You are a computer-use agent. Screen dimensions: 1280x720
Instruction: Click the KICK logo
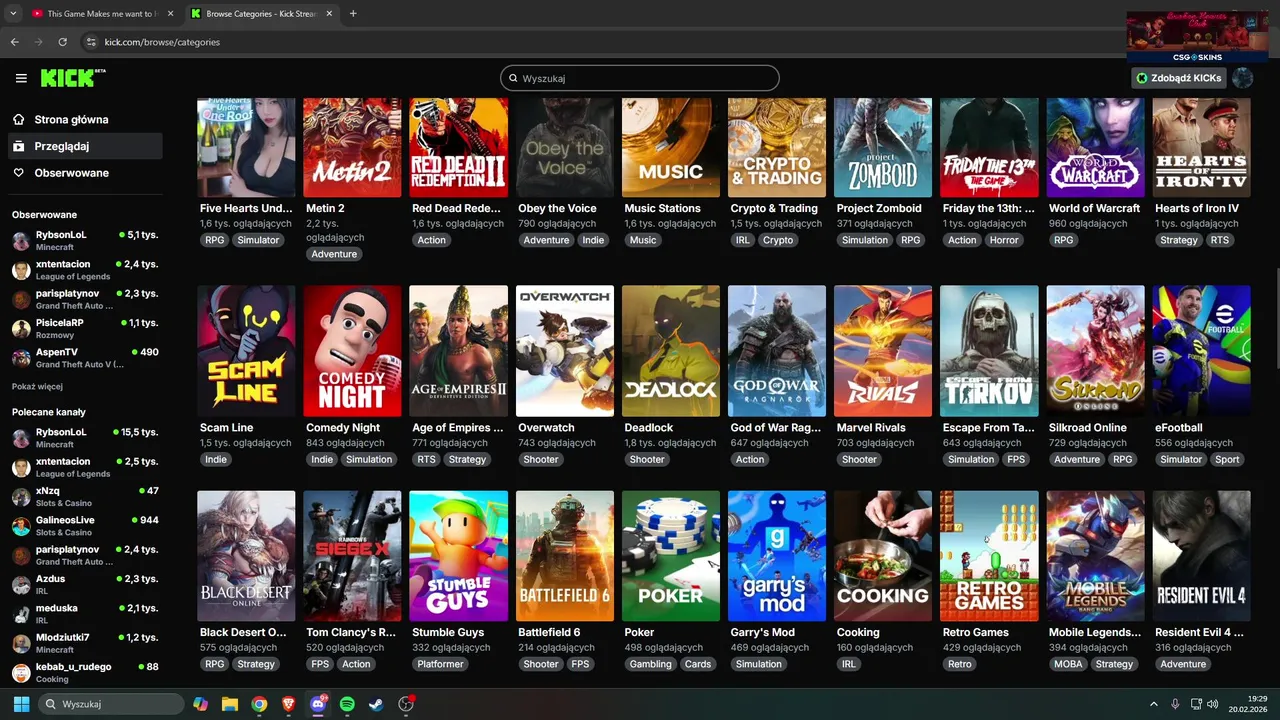[x=73, y=78]
